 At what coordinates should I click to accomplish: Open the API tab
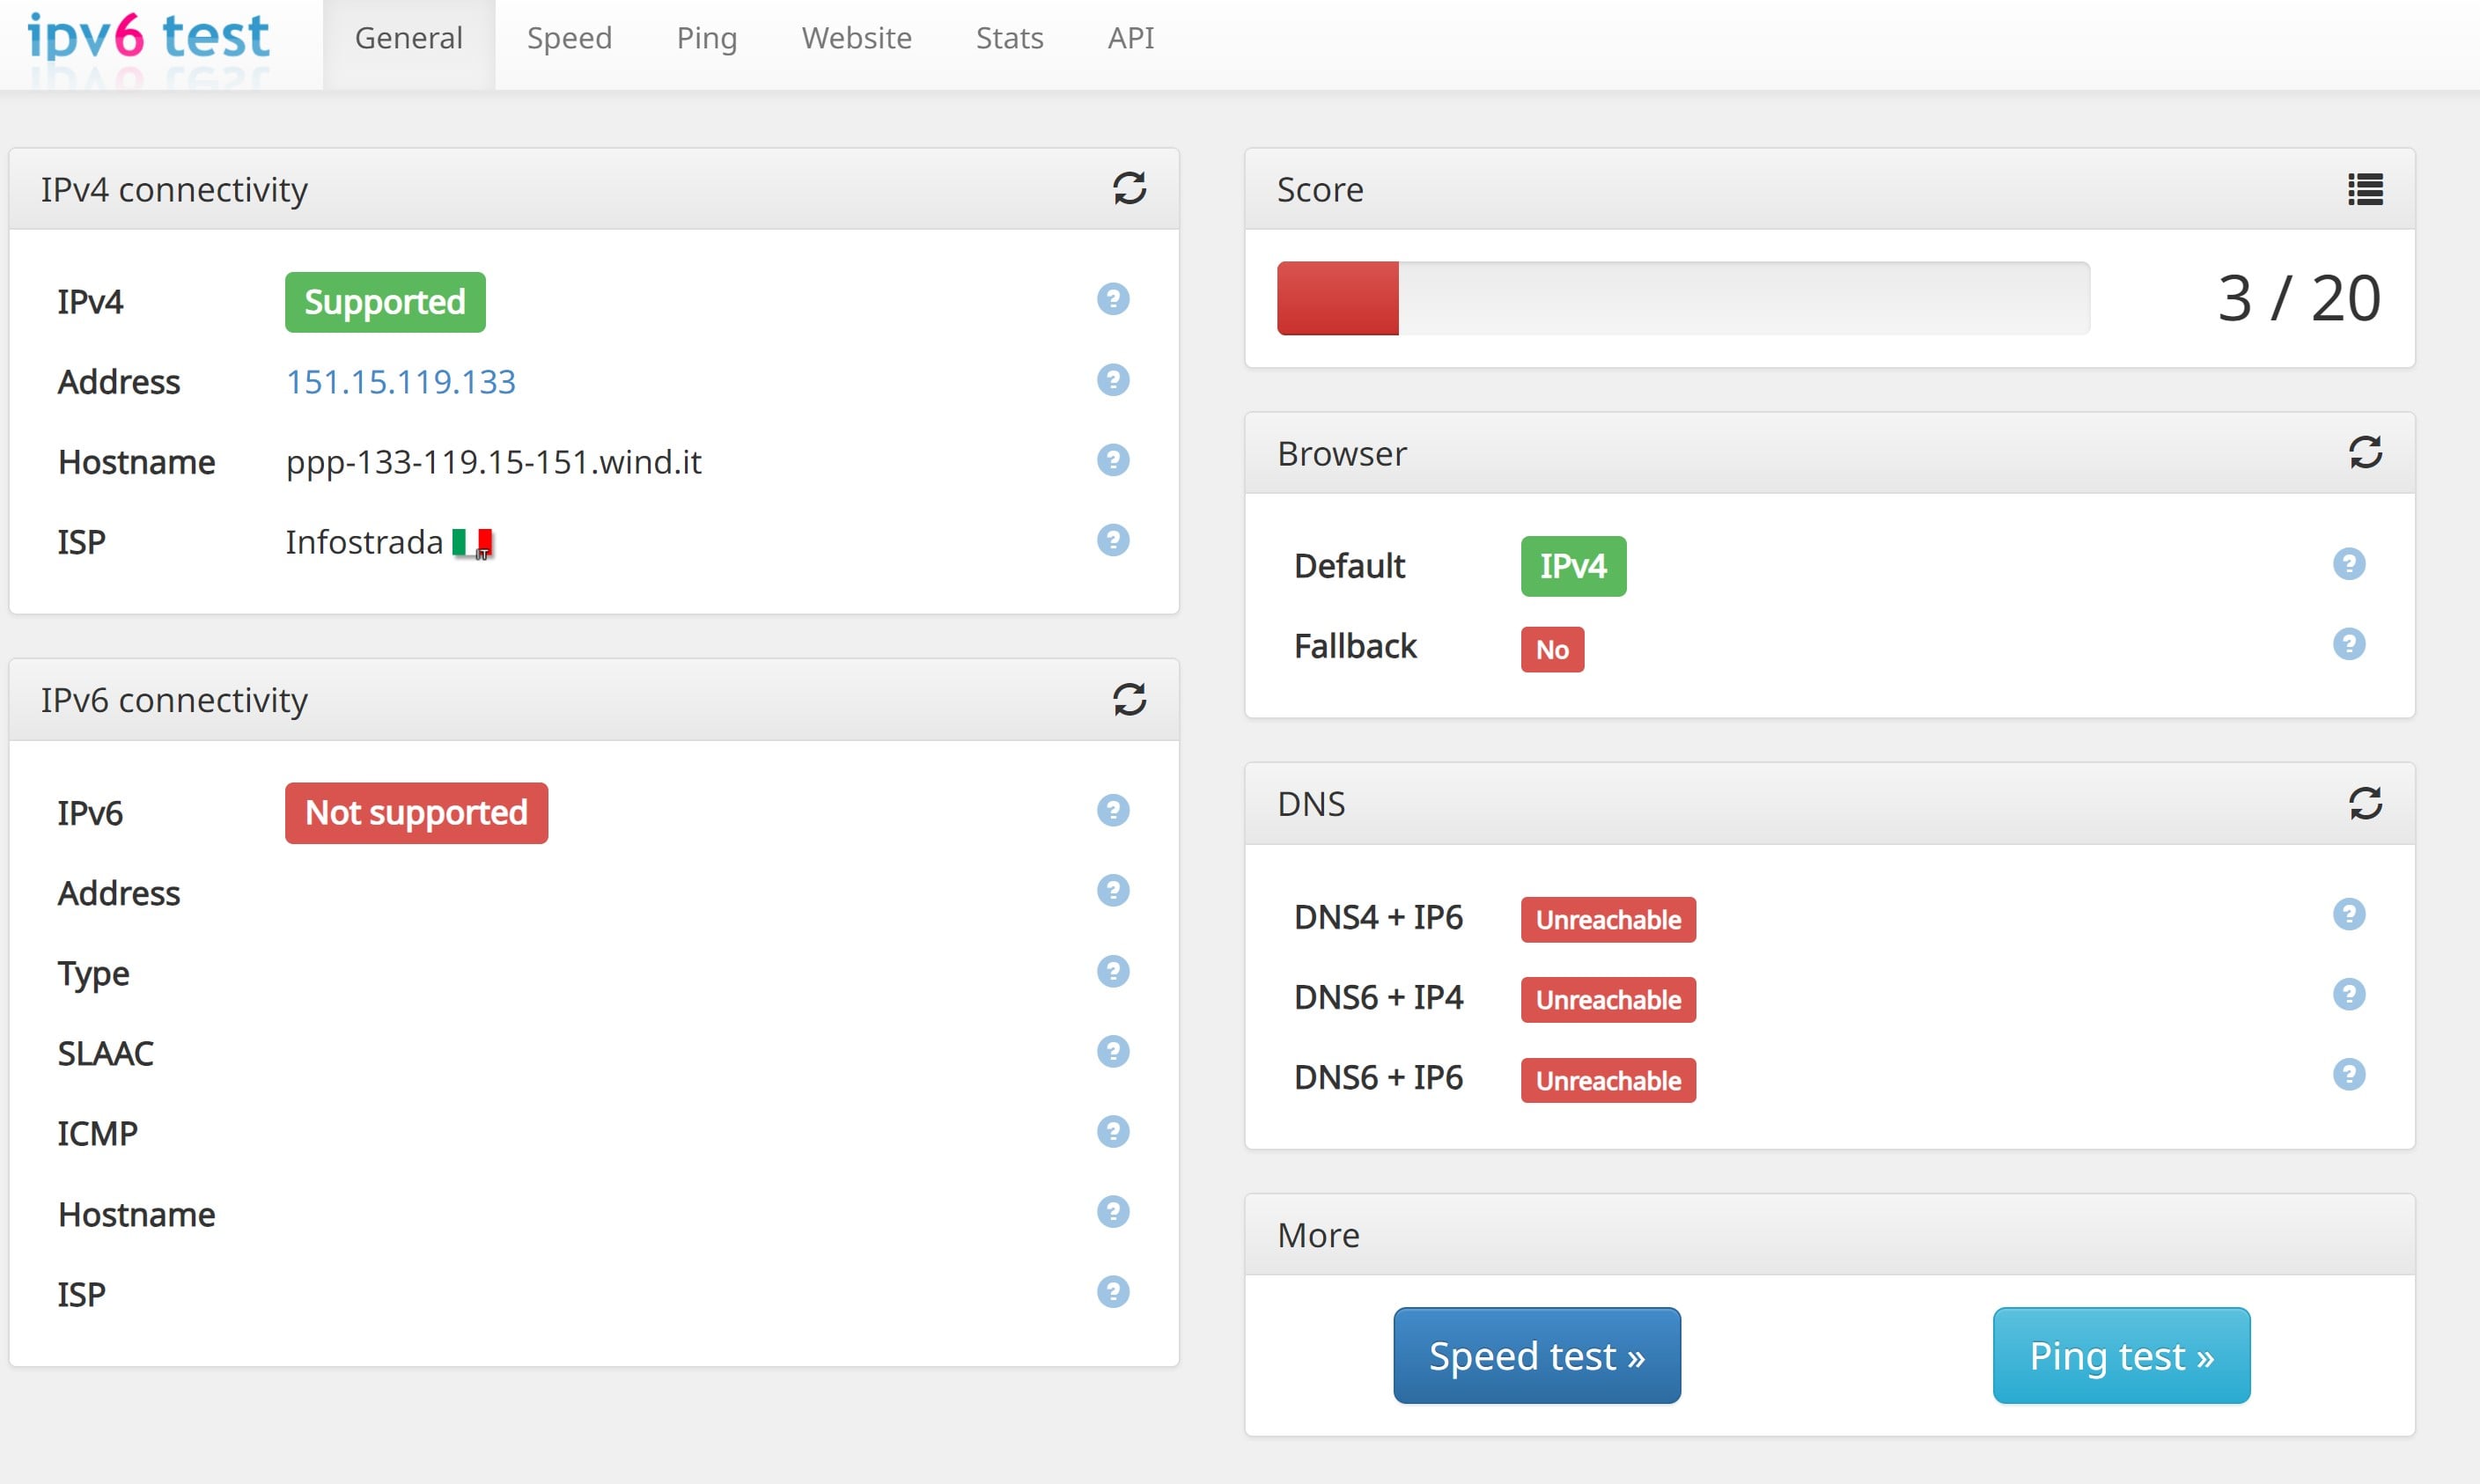(x=1131, y=38)
